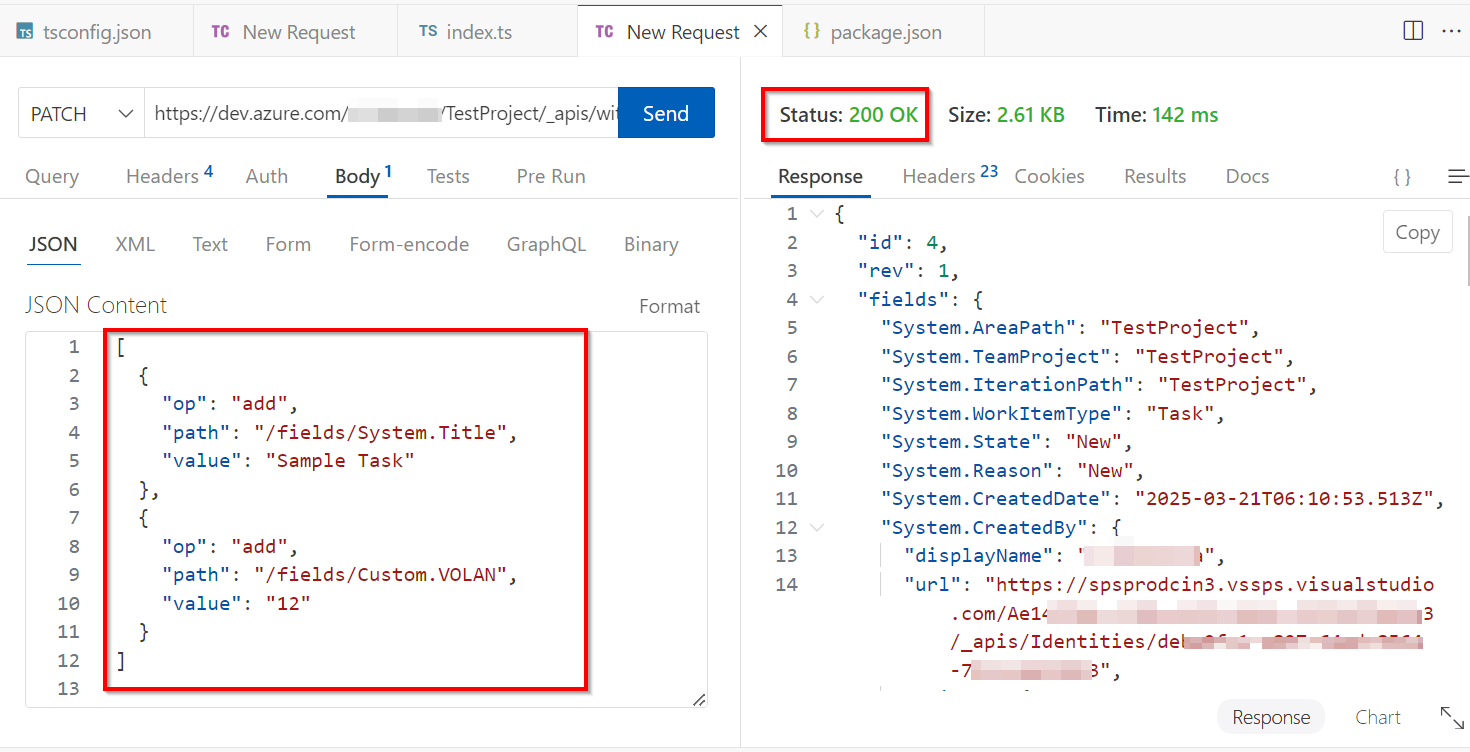Select the JSON body type
The image size is (1470, 752).
click(x=53, y=244)
